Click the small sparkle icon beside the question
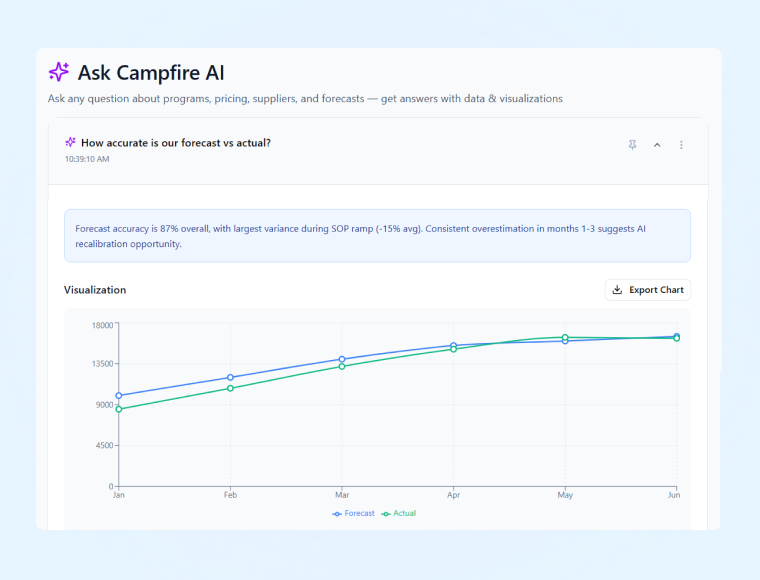 [70, 142]
